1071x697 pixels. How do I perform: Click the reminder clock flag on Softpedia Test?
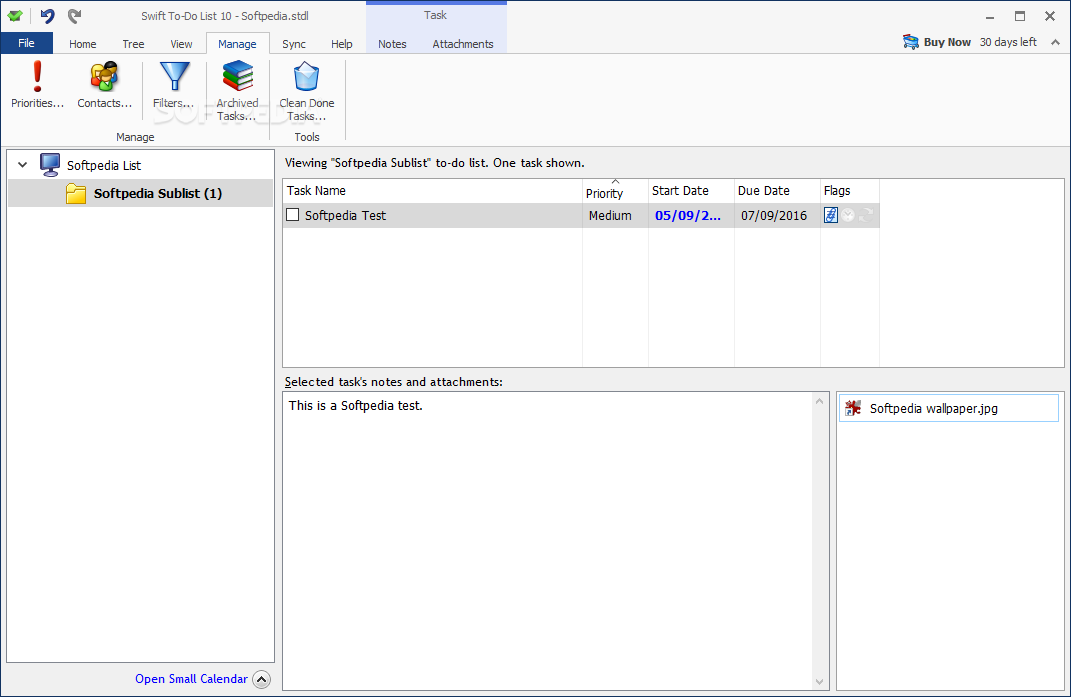click(848, 215)
